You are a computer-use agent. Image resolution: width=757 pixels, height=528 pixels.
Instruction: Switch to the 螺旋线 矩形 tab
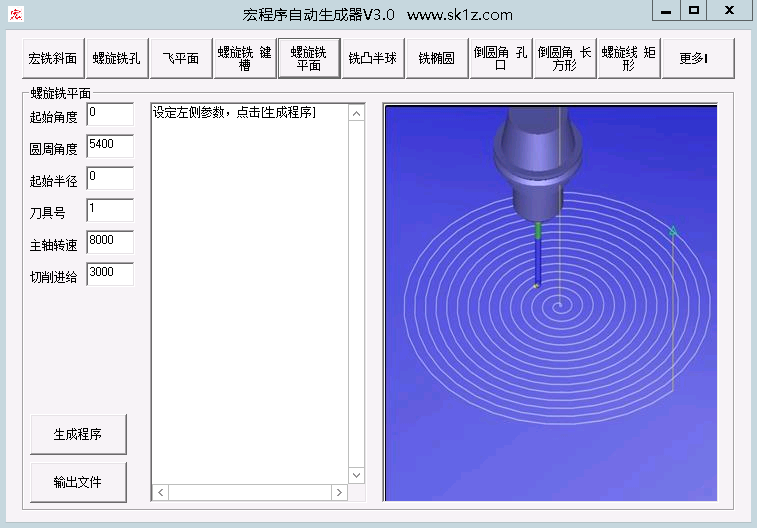pyautogui.click(x=629, y=58)
